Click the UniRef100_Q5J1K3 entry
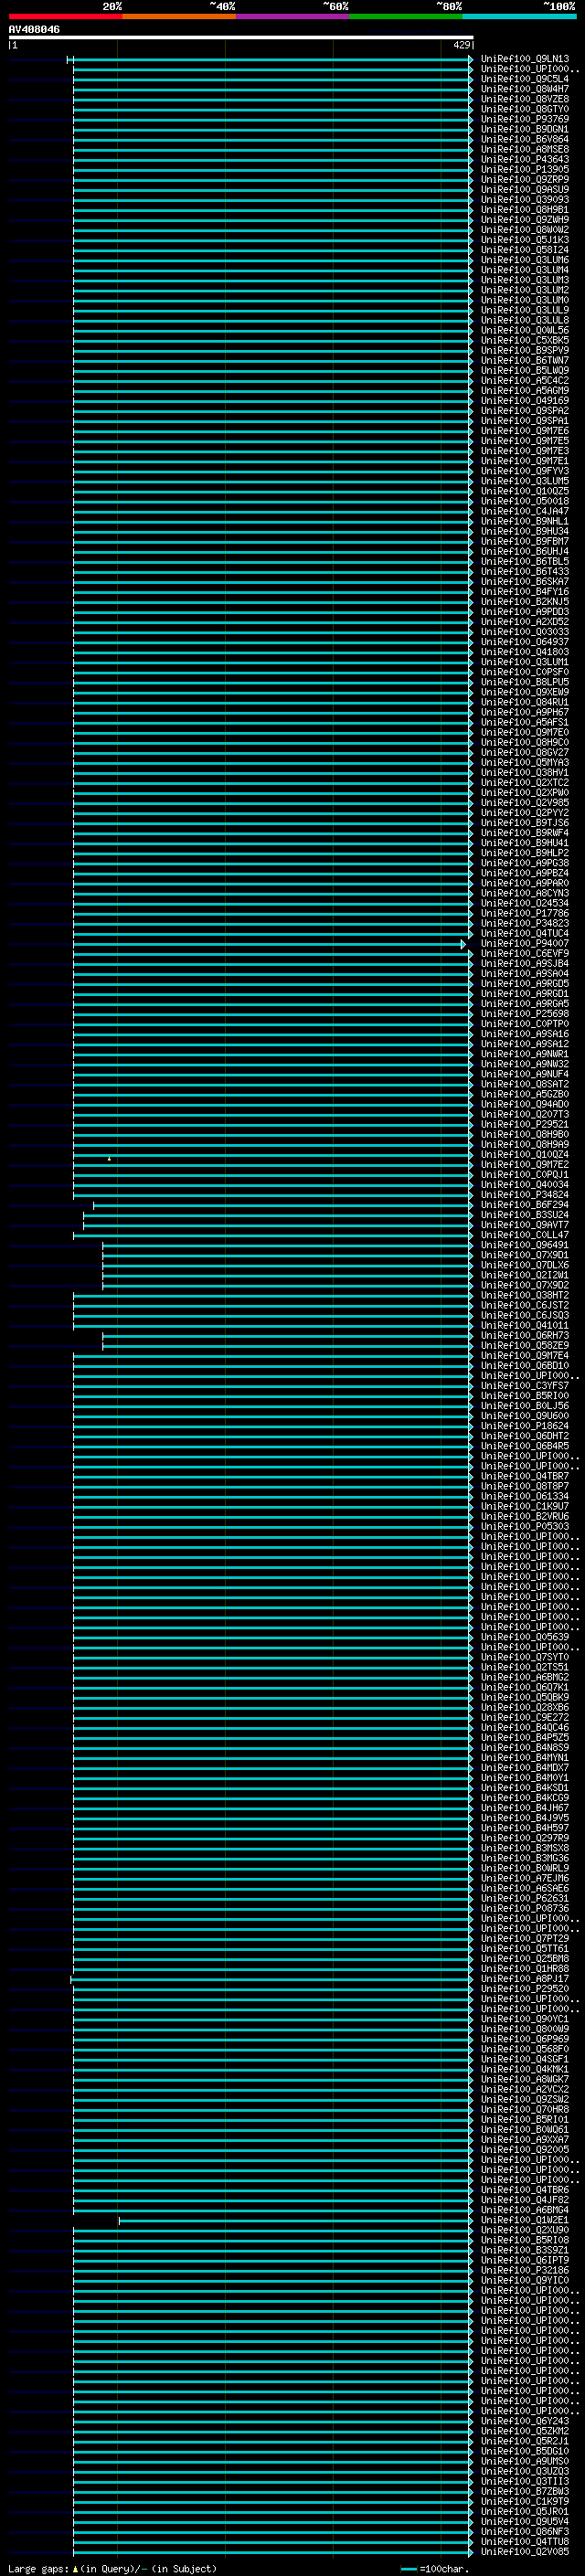 [x=525, y=240]
